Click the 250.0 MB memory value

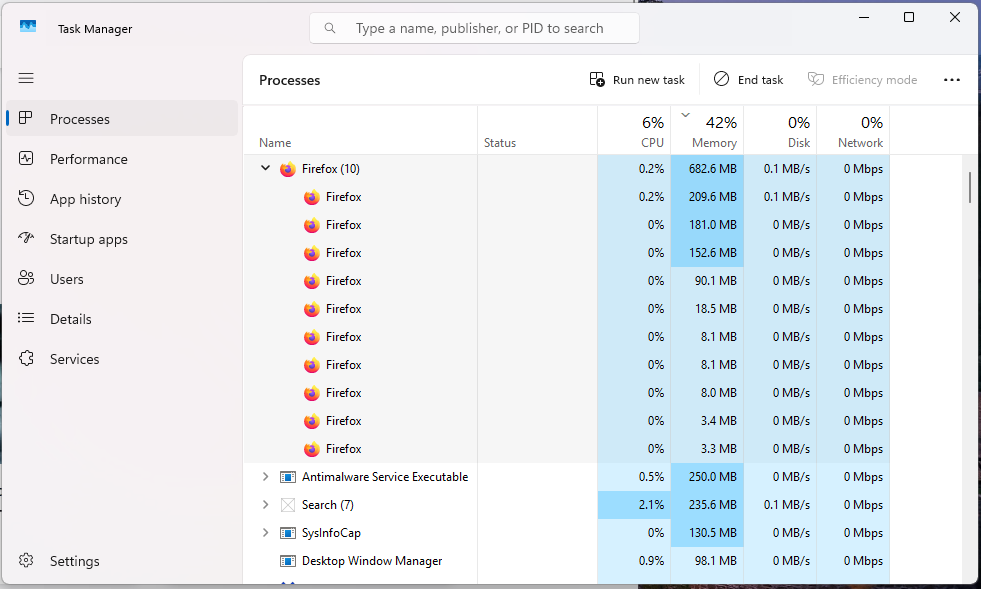click(x=713, y=477)
